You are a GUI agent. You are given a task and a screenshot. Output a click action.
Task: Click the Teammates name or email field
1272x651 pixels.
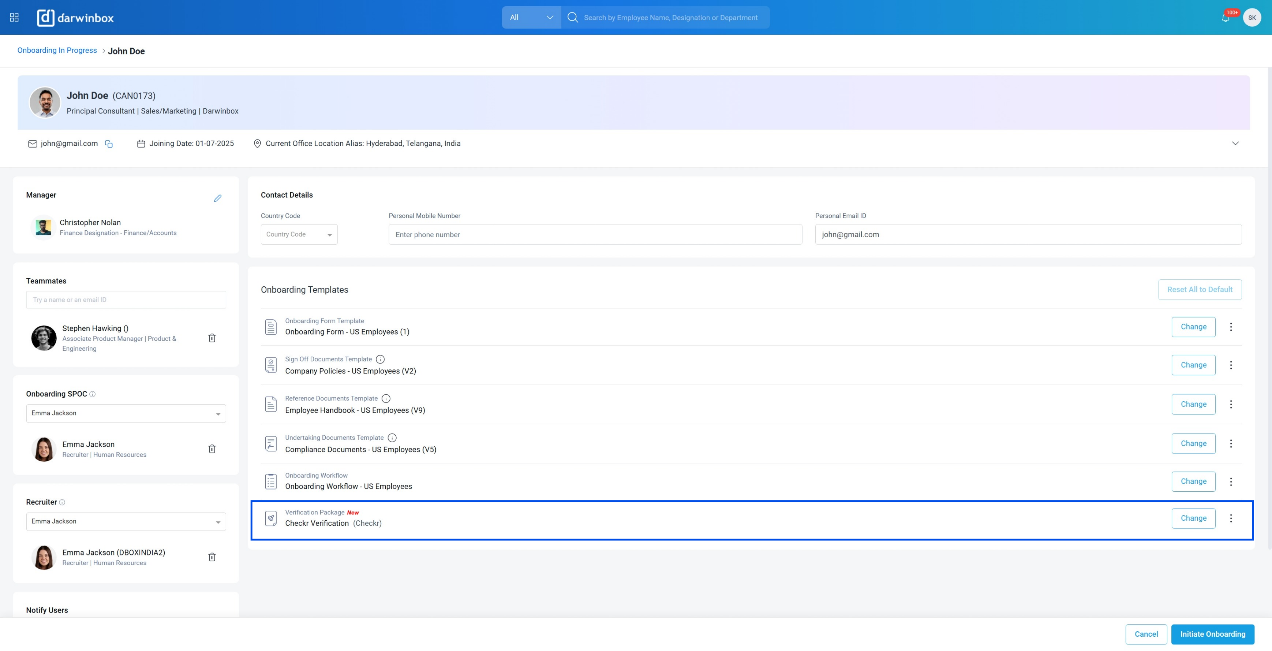[x=126, y=300]
